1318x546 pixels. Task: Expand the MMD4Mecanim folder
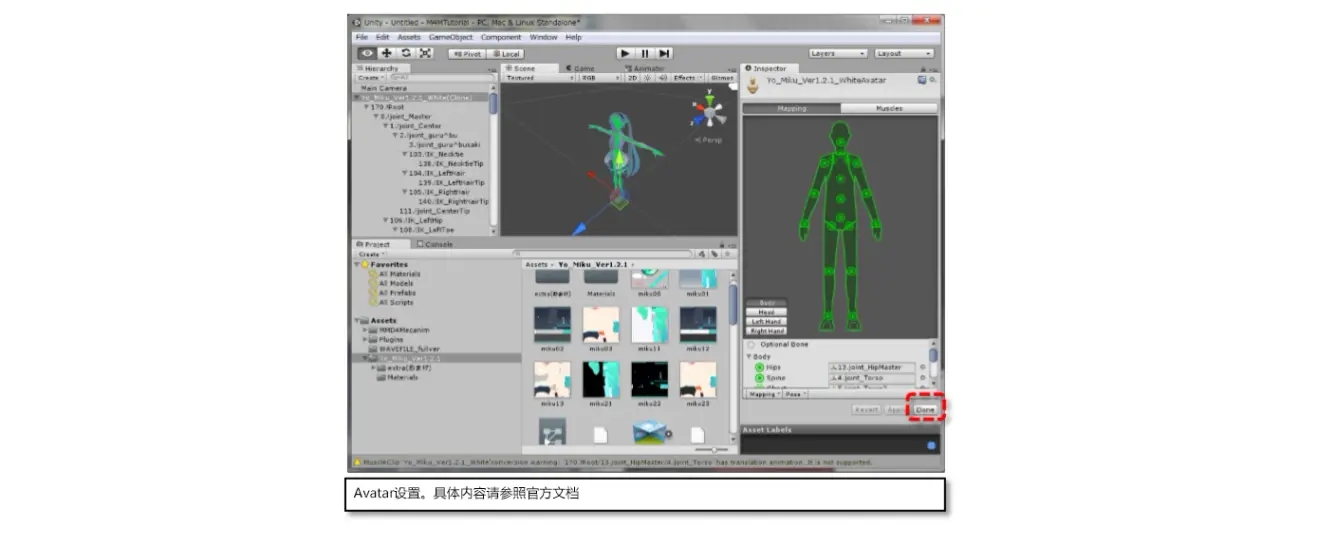(x=365, y=330)
